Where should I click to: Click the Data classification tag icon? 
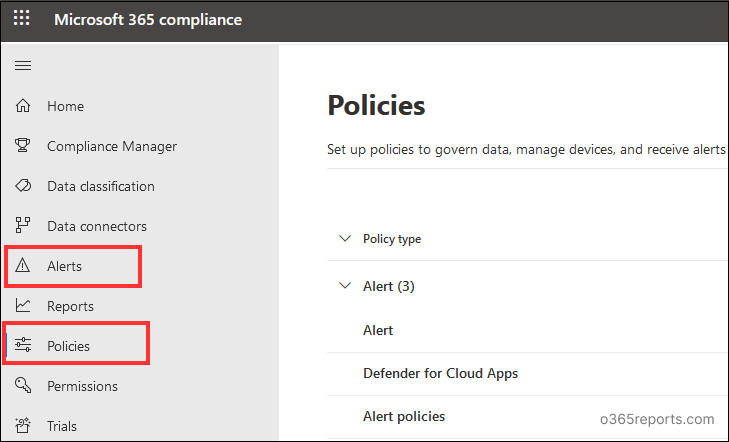23,186
